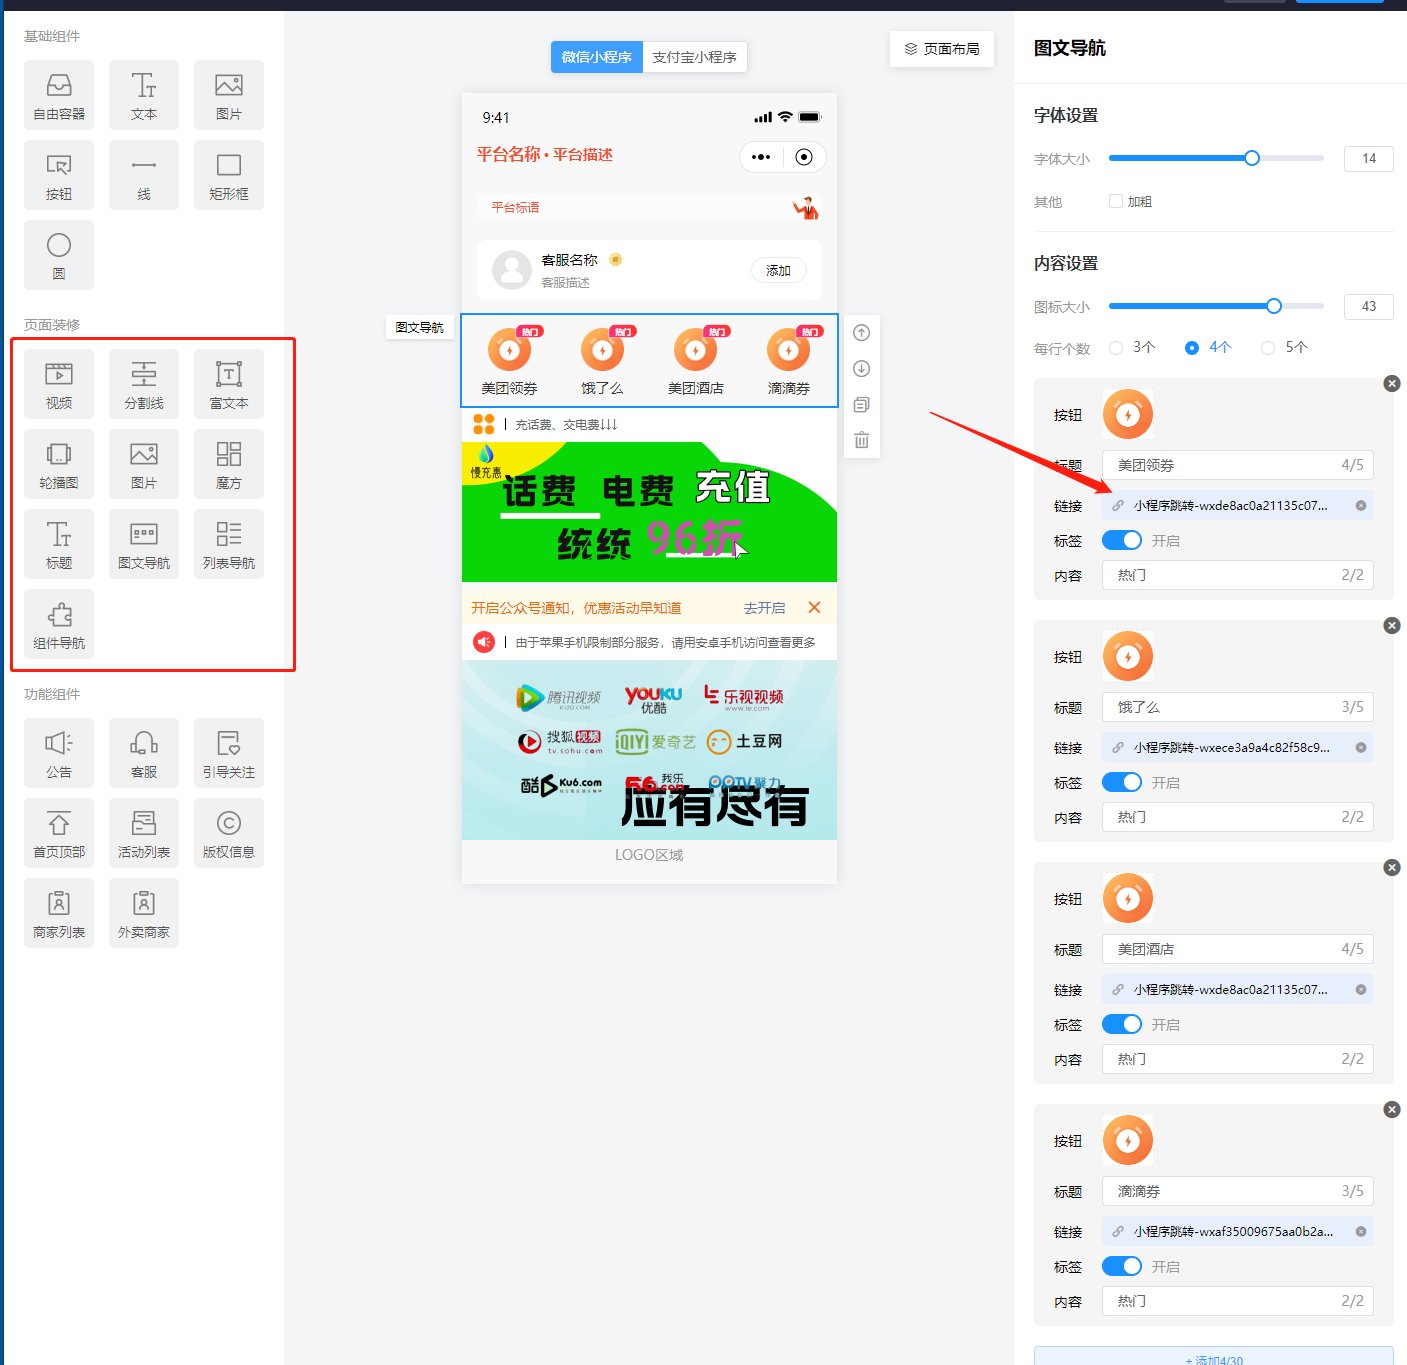This screenshot has height=1365, width=1407.
Task: Click 添加 button on customer service card
Action: point(778,271)
